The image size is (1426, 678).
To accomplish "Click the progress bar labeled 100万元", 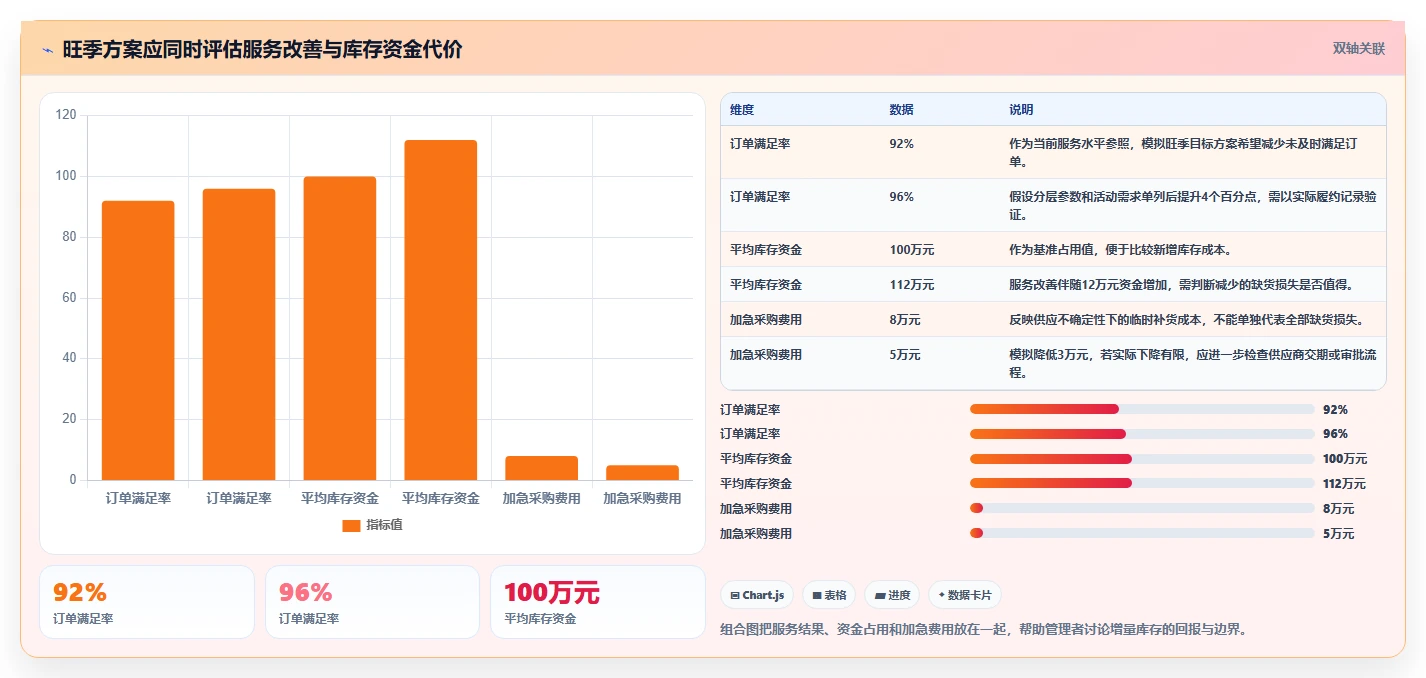I will [1142, 459].
